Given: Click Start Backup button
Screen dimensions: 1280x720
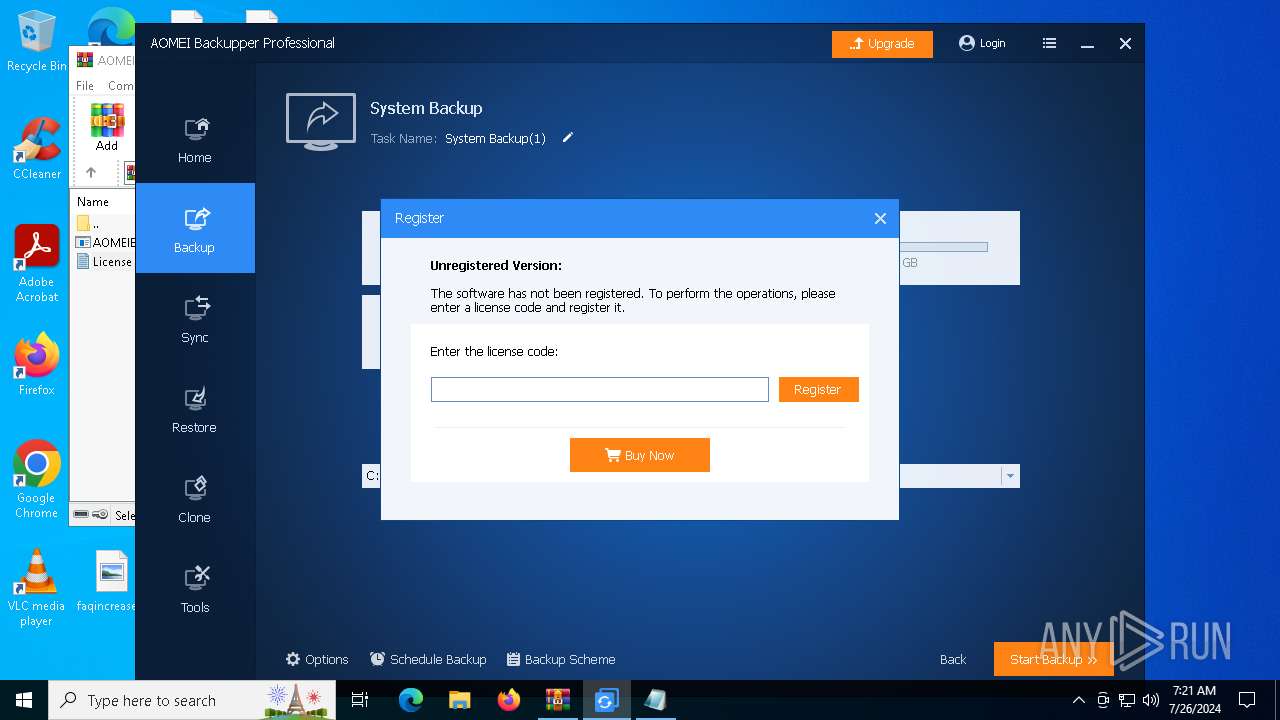Looking at the screenshot, I should point(1054,659).
